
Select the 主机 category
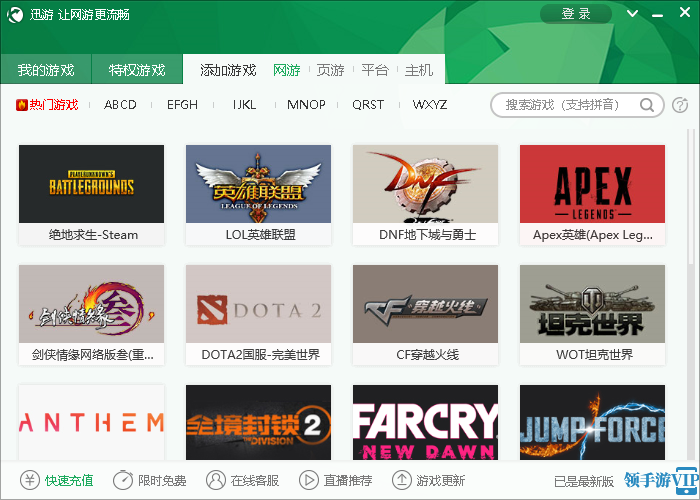(x=419, y=70)
